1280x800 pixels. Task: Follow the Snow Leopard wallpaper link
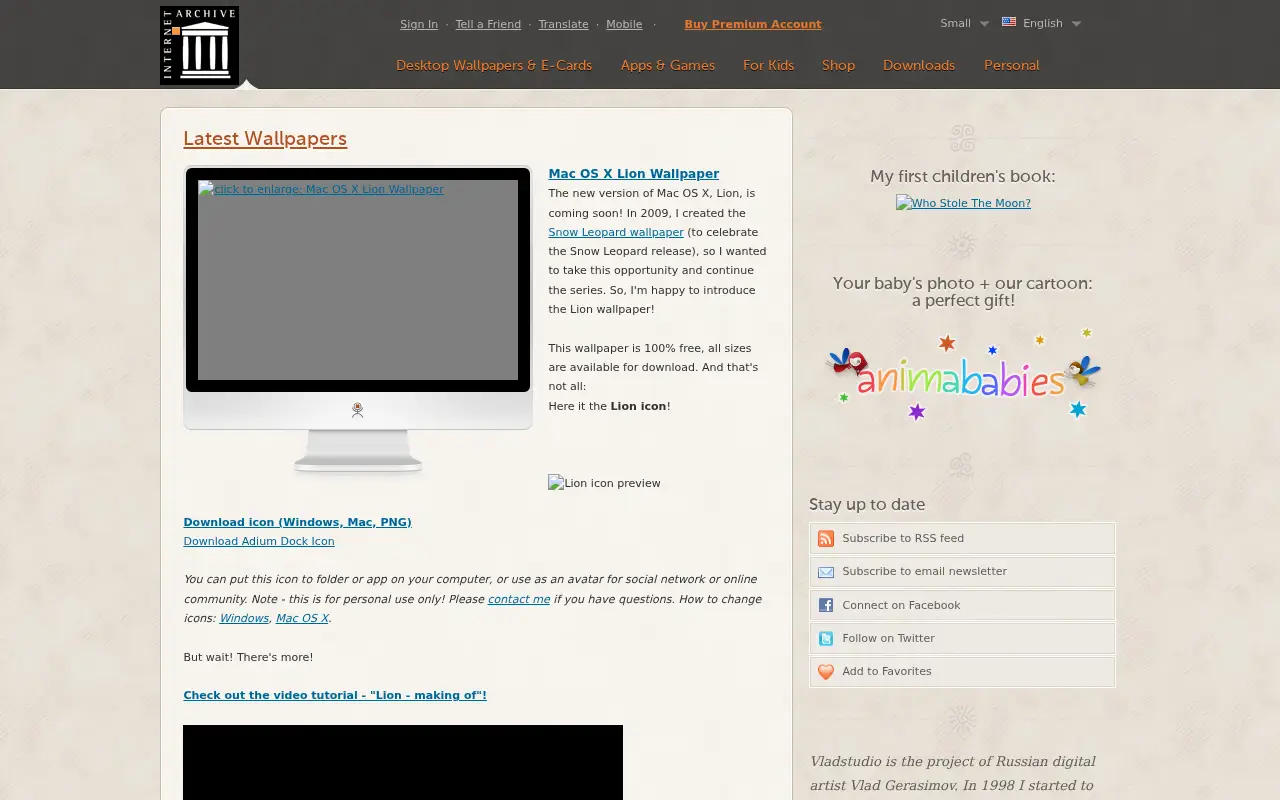[x=616, y=232]
